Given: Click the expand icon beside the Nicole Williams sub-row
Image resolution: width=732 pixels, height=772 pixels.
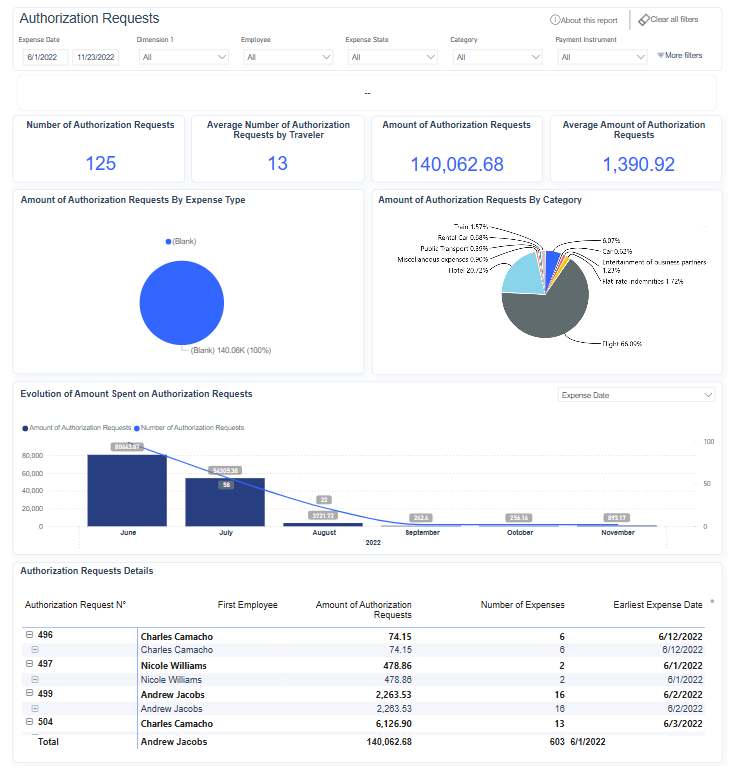Looking at the screenshot, I should 36,679.
